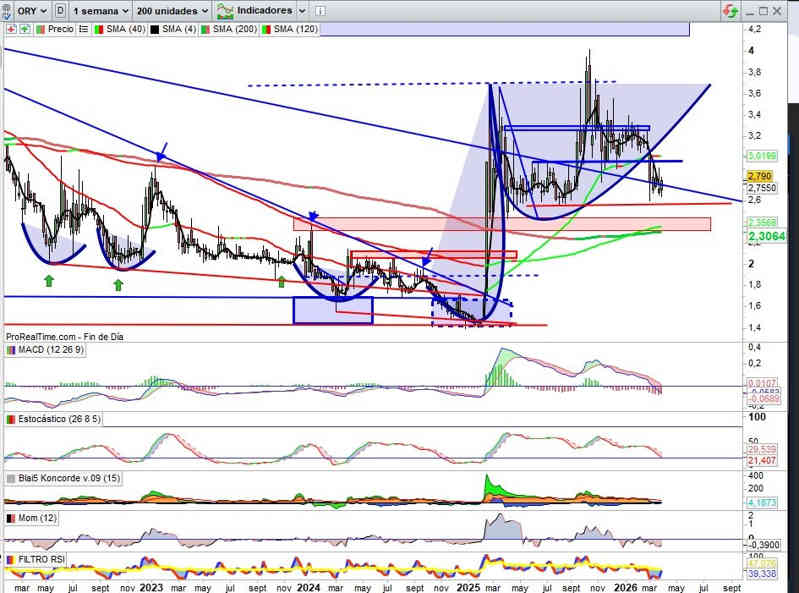Click the SMA (4) black color swatch
Screen dimensions: 799x593
153,29
